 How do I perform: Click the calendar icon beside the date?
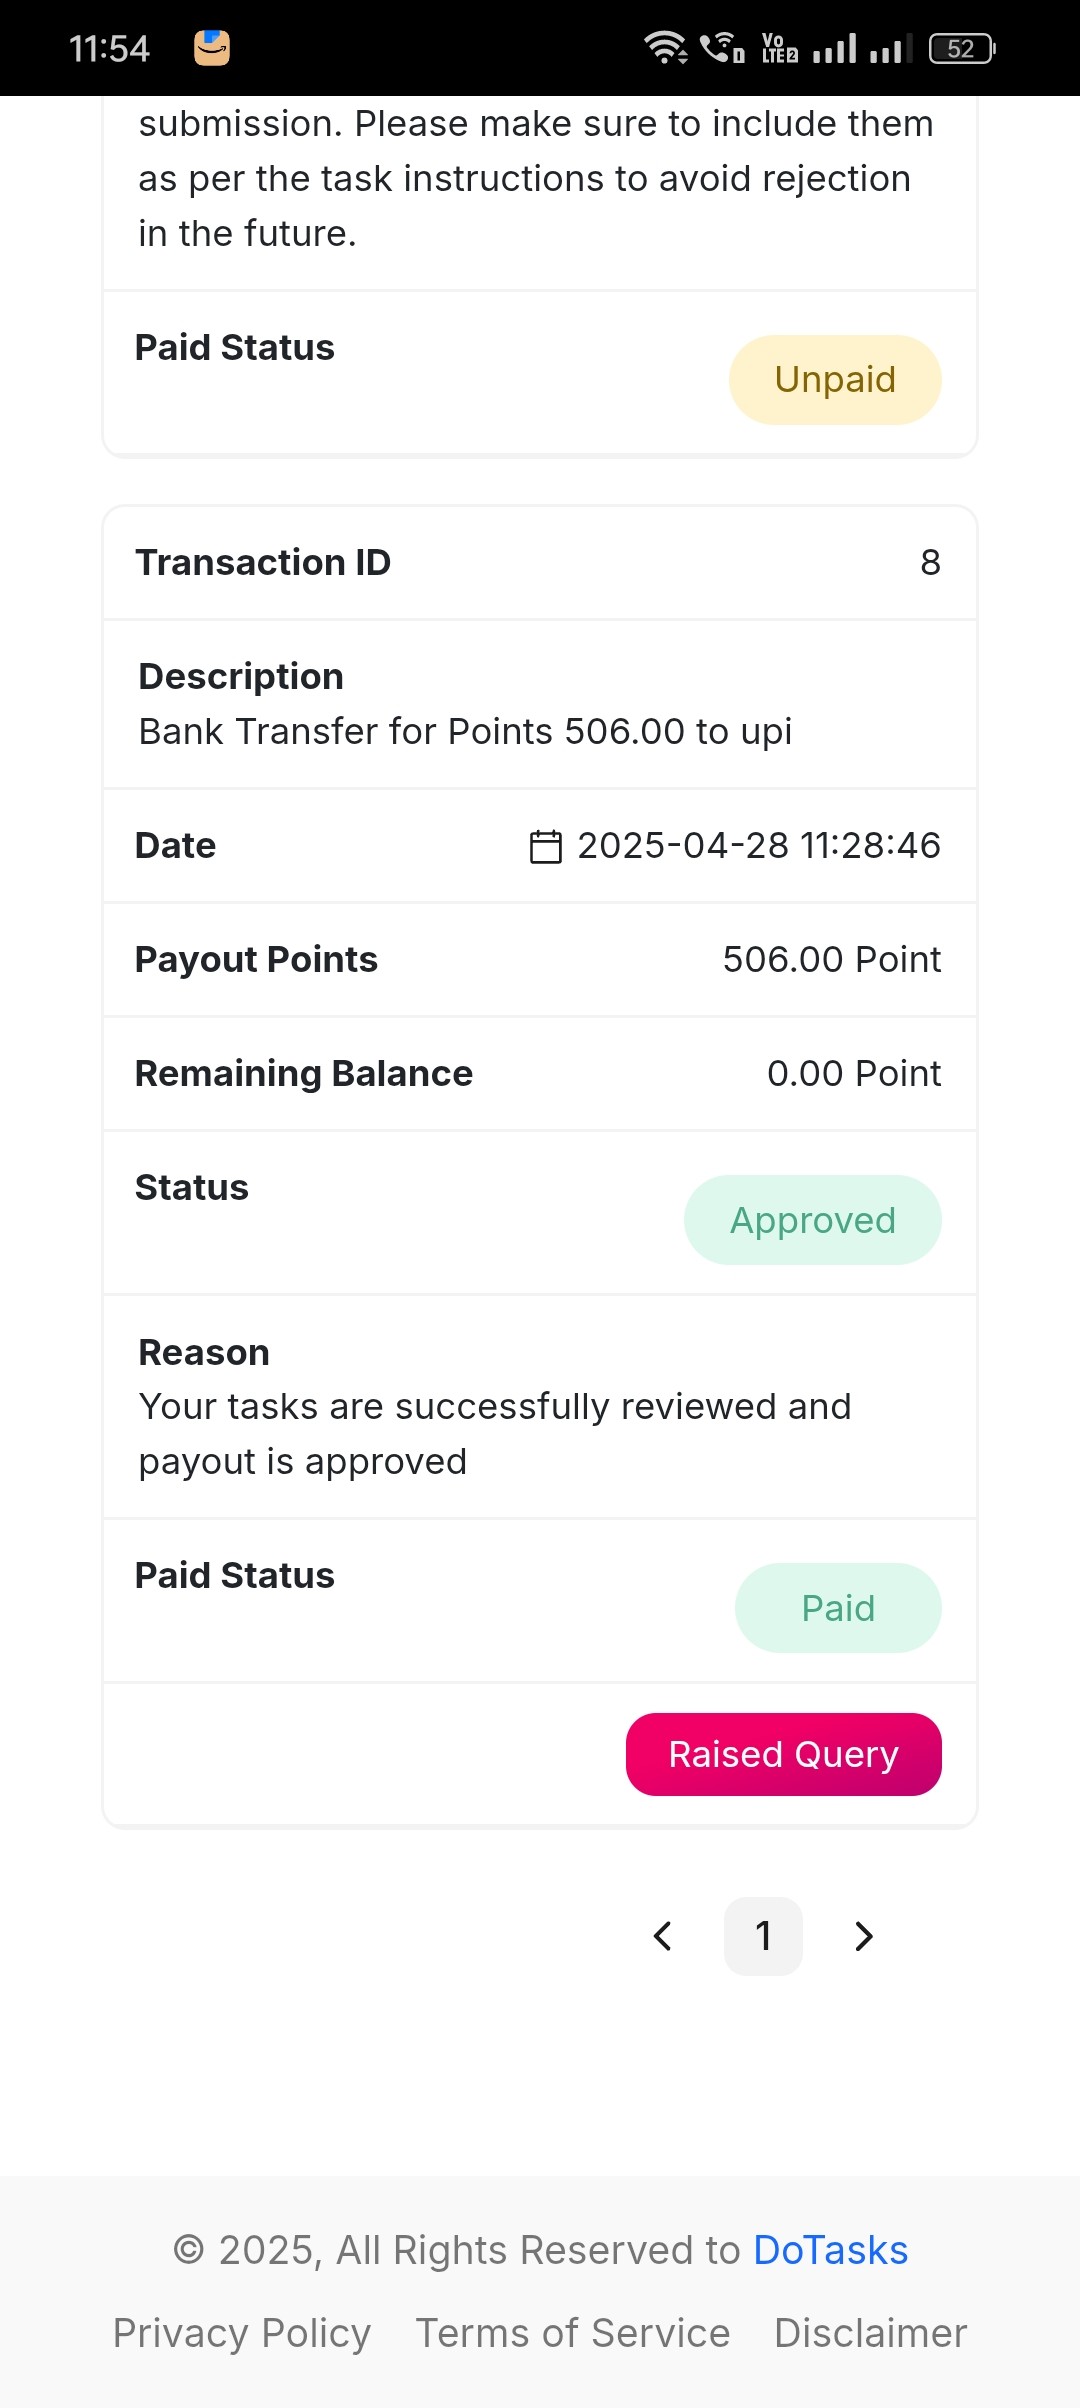[x=545, y=846]
